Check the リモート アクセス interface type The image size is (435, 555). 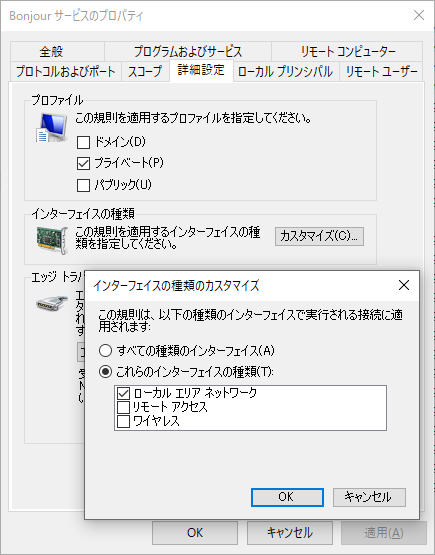coord(123,407)
